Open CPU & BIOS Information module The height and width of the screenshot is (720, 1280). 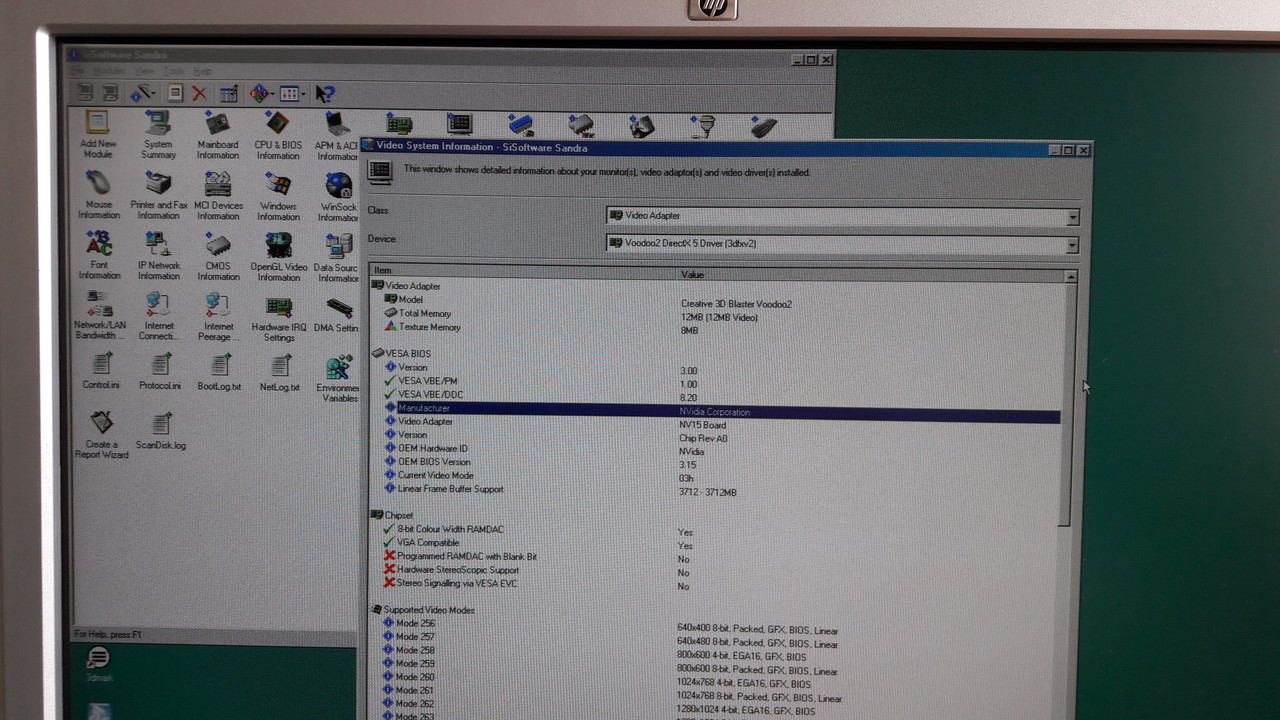[x=277, y=134]
